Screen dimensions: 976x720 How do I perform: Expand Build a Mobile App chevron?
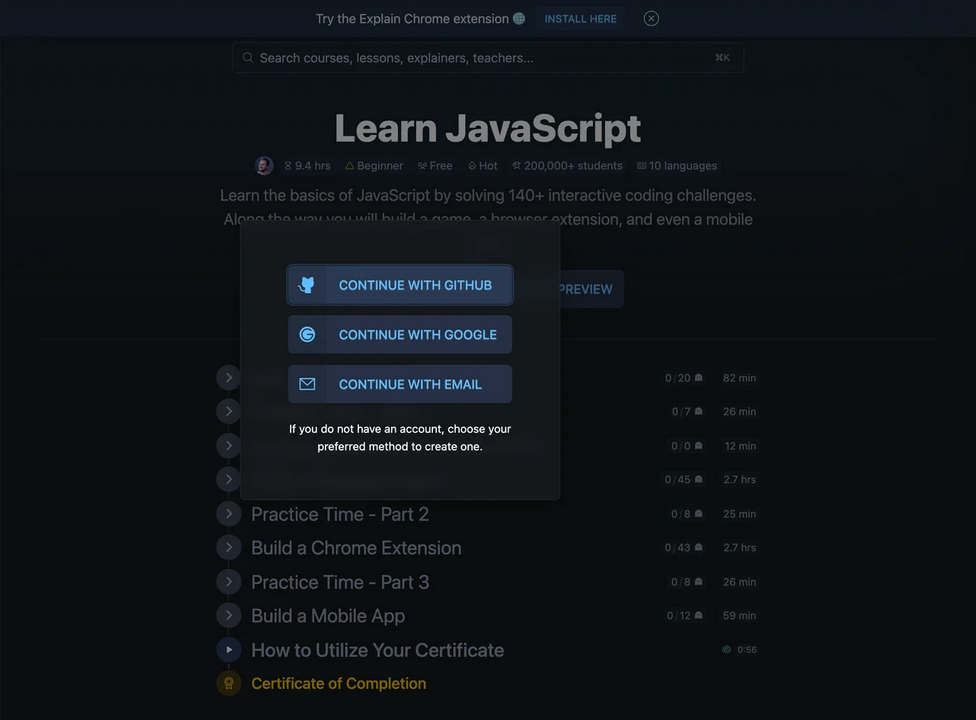pos(228,615)
